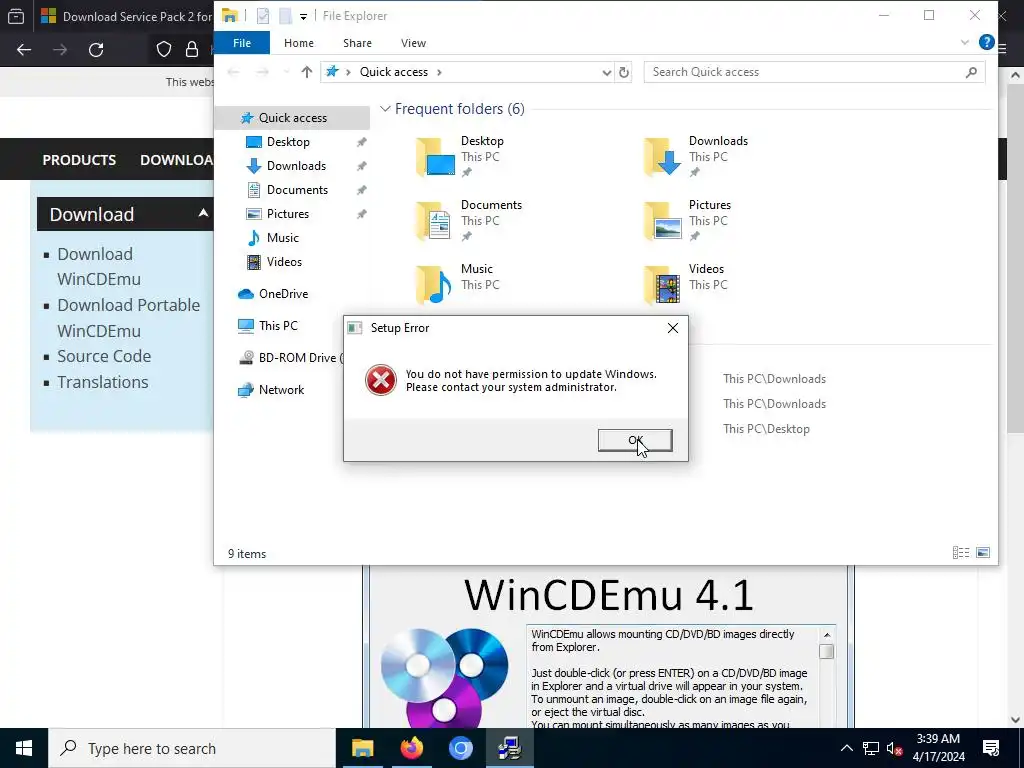The image size is (1024, 768).
Task: Collapse the Download sidebar section
Action: [203, 213]
